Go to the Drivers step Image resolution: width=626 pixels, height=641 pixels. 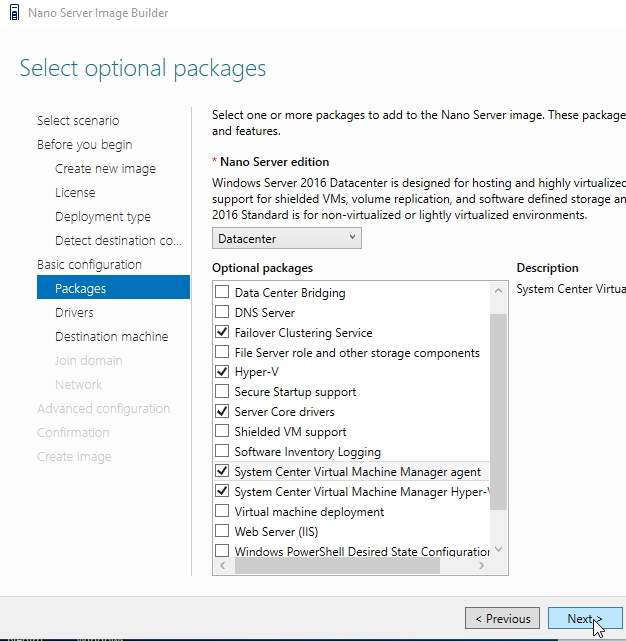75,313
